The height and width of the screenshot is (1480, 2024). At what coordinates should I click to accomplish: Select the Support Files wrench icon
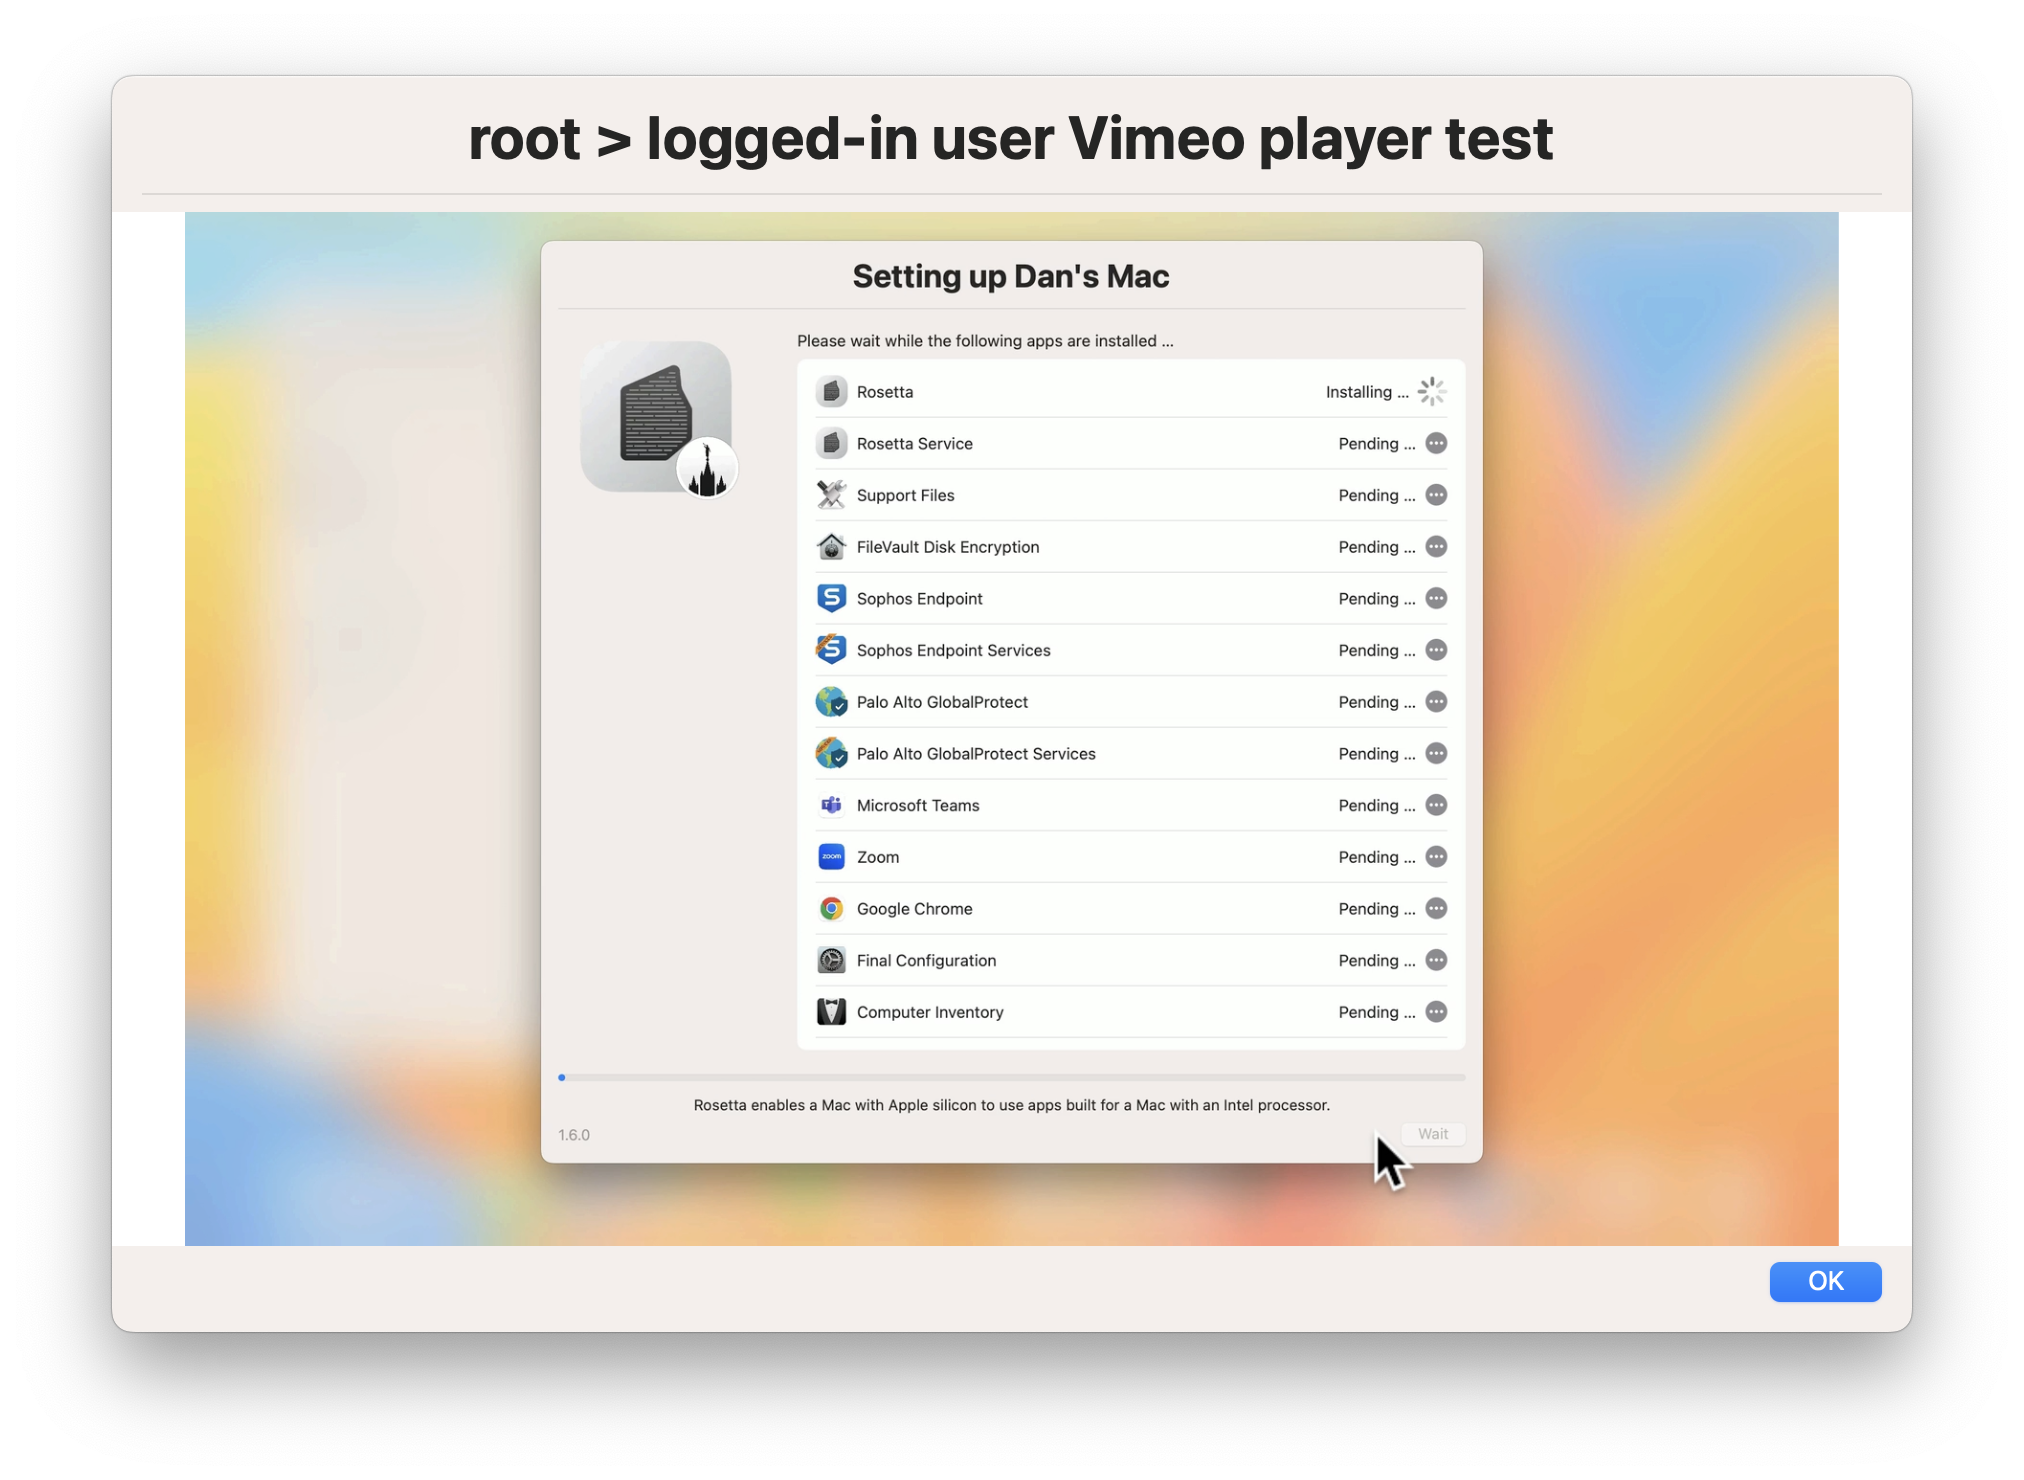[x=832, y=495]
